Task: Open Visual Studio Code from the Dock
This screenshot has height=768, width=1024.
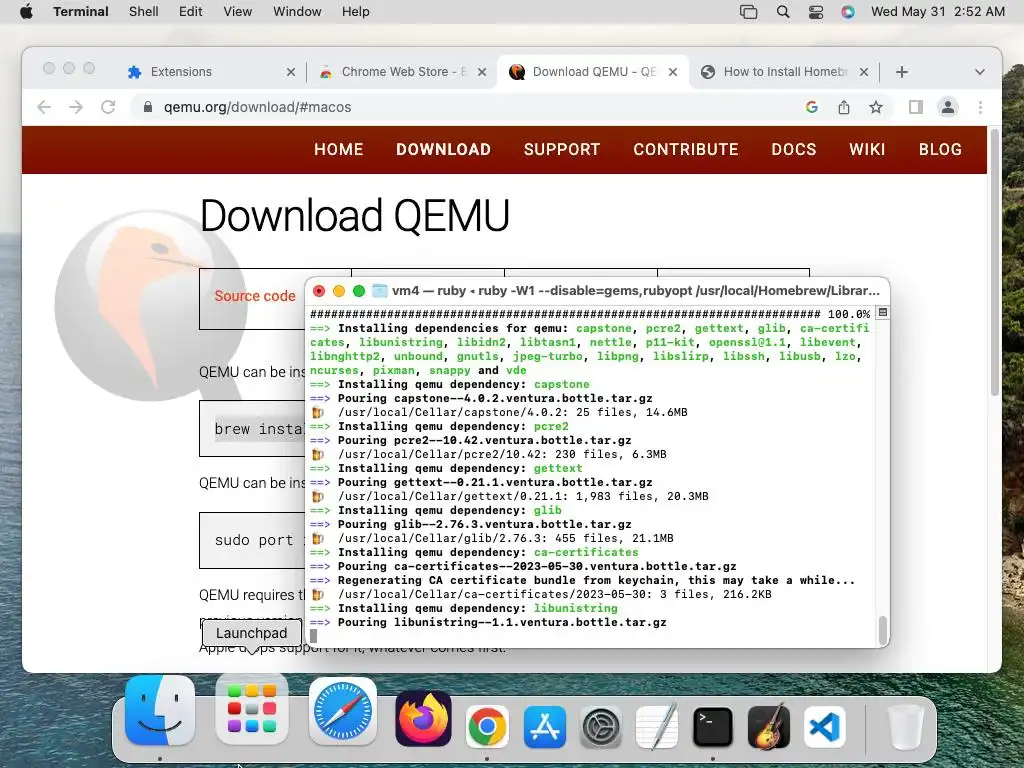Action: [824, 726]
